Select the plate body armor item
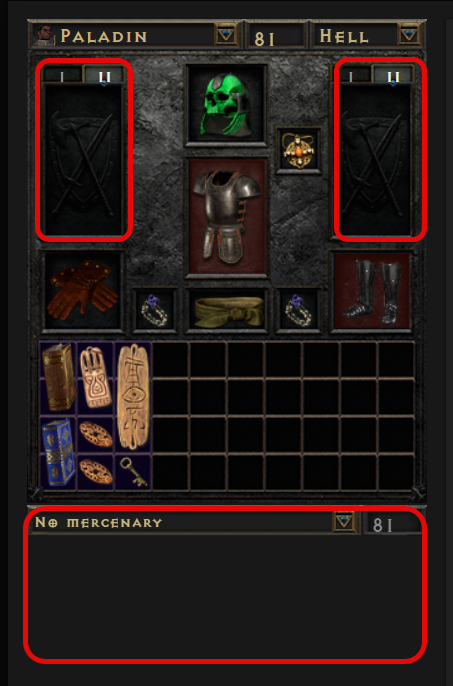453x686 pixels. click(226, 217)
